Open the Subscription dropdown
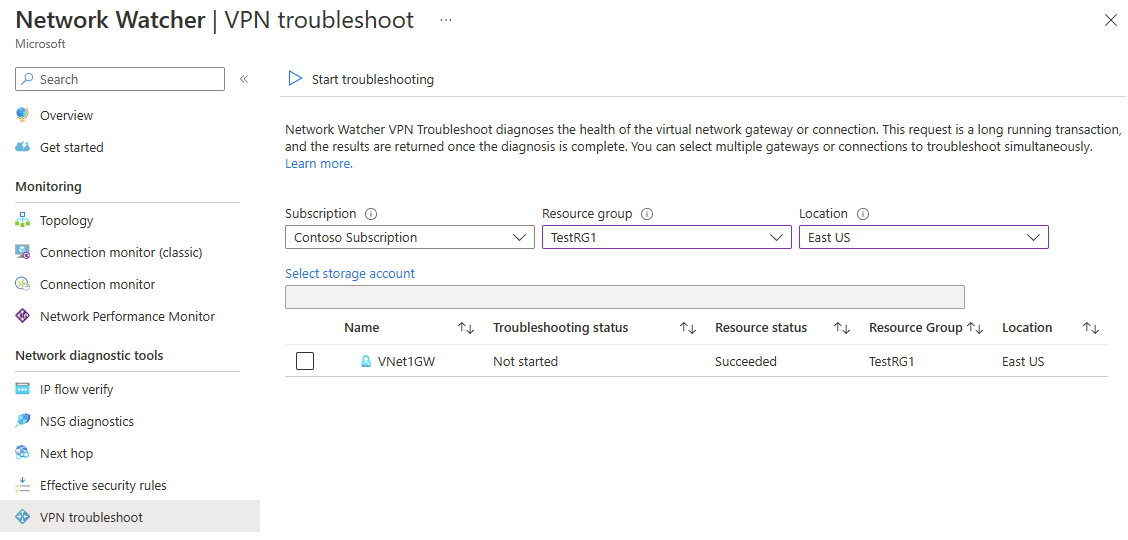 click(x=410, y=238)
